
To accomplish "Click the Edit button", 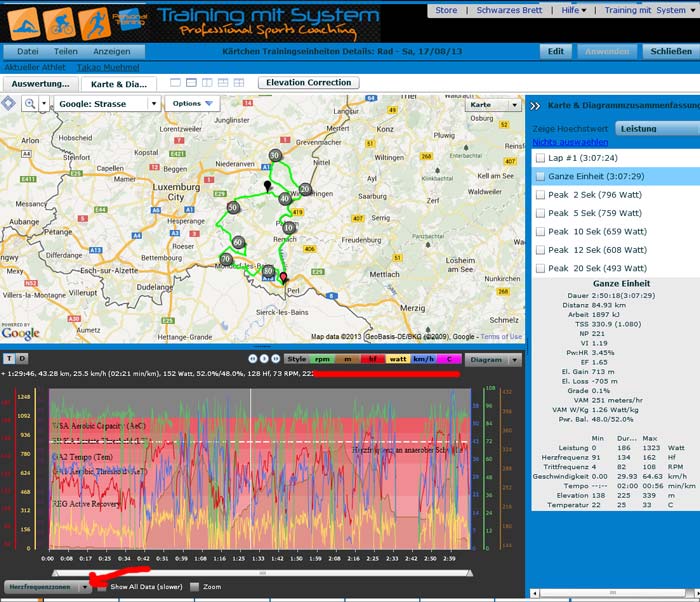I will coord(555,51).
